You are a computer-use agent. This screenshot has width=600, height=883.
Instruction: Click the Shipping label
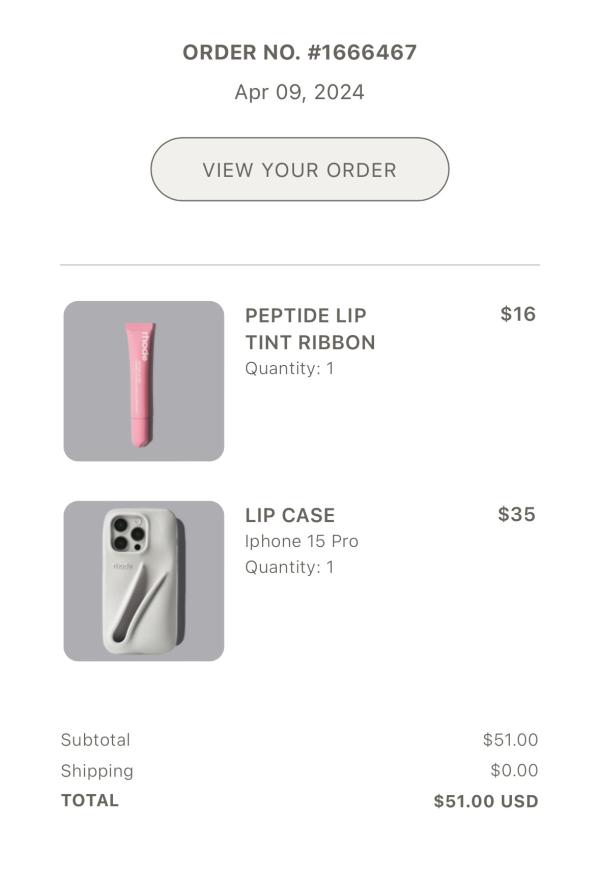click(x=97, y=770)
